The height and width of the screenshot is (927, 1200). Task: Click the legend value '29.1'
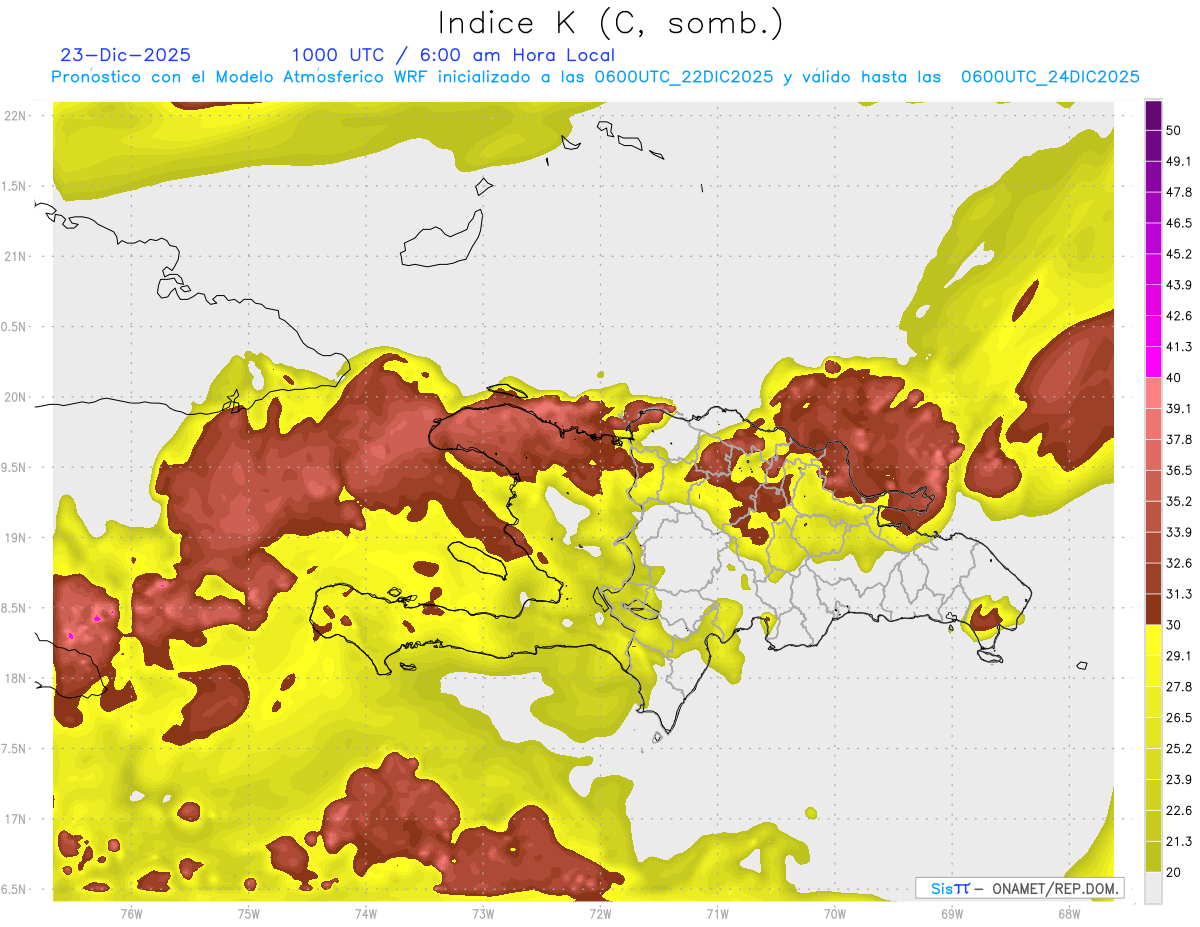[x=1178, y=656]
